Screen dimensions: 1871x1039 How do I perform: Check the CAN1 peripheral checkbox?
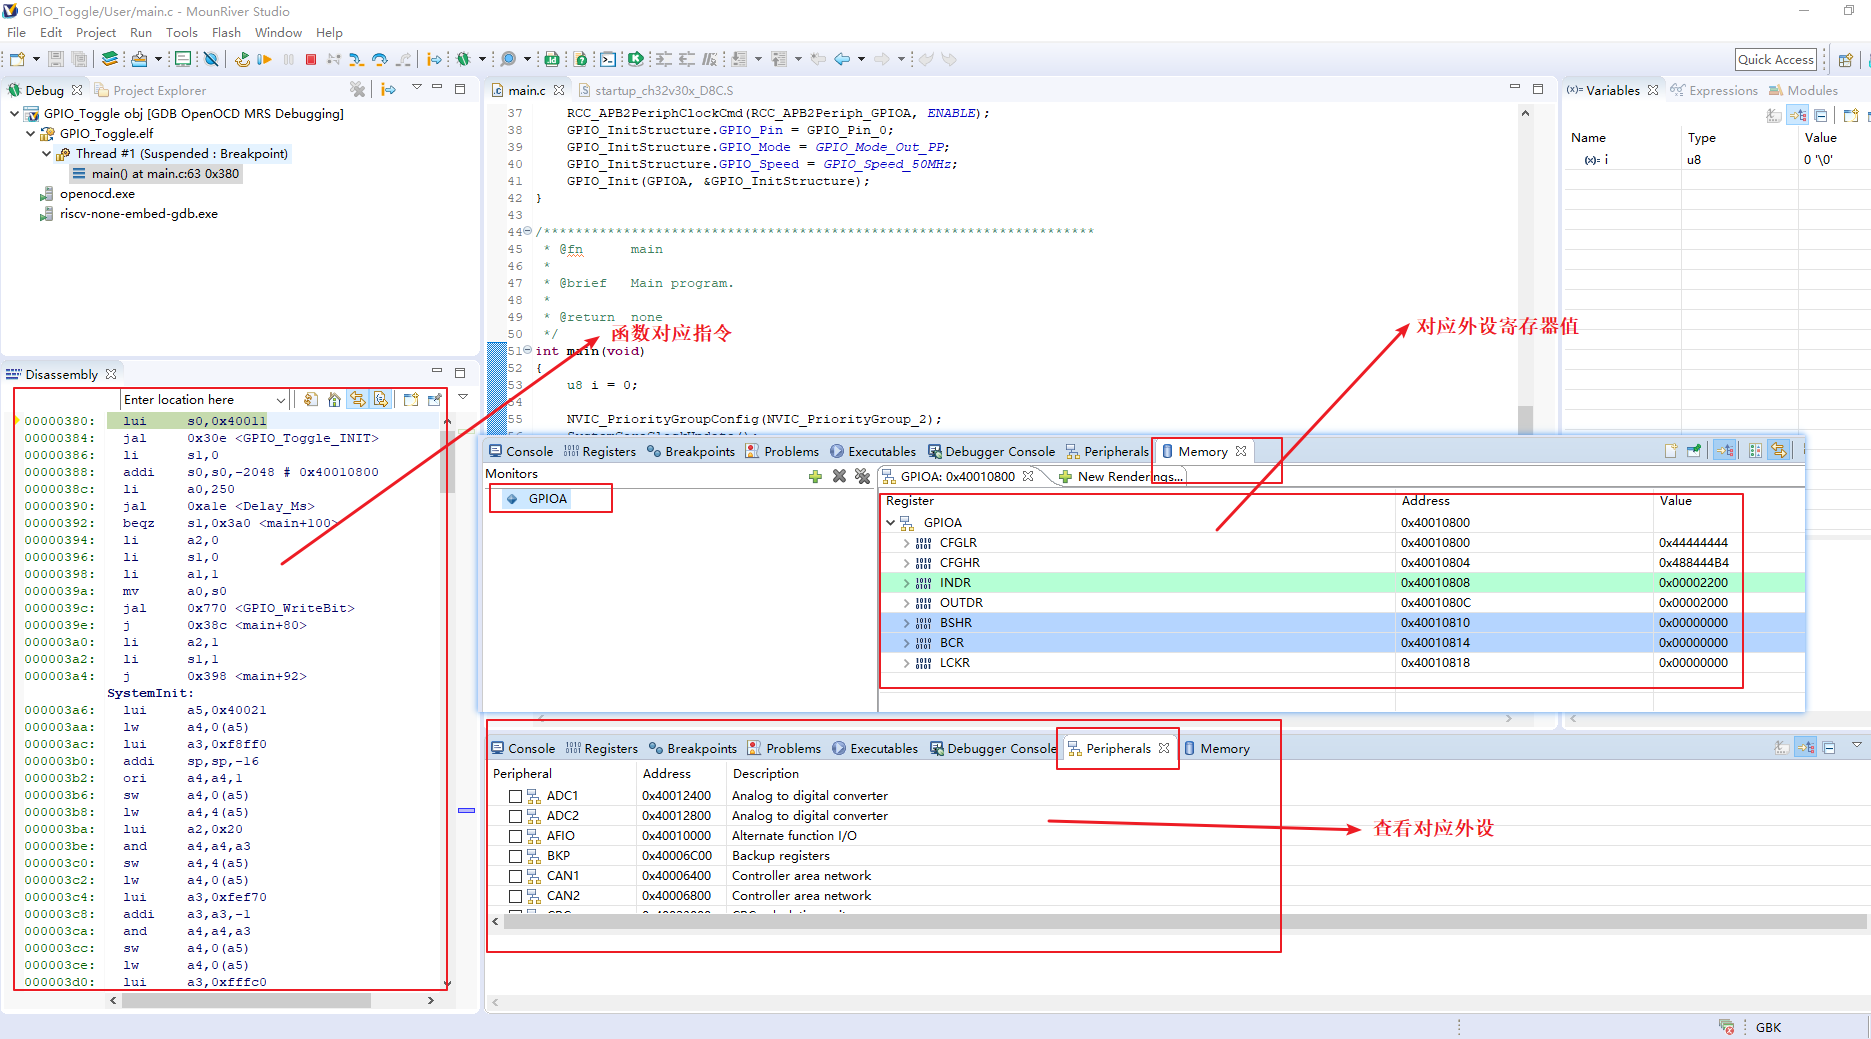pos(515,876)
